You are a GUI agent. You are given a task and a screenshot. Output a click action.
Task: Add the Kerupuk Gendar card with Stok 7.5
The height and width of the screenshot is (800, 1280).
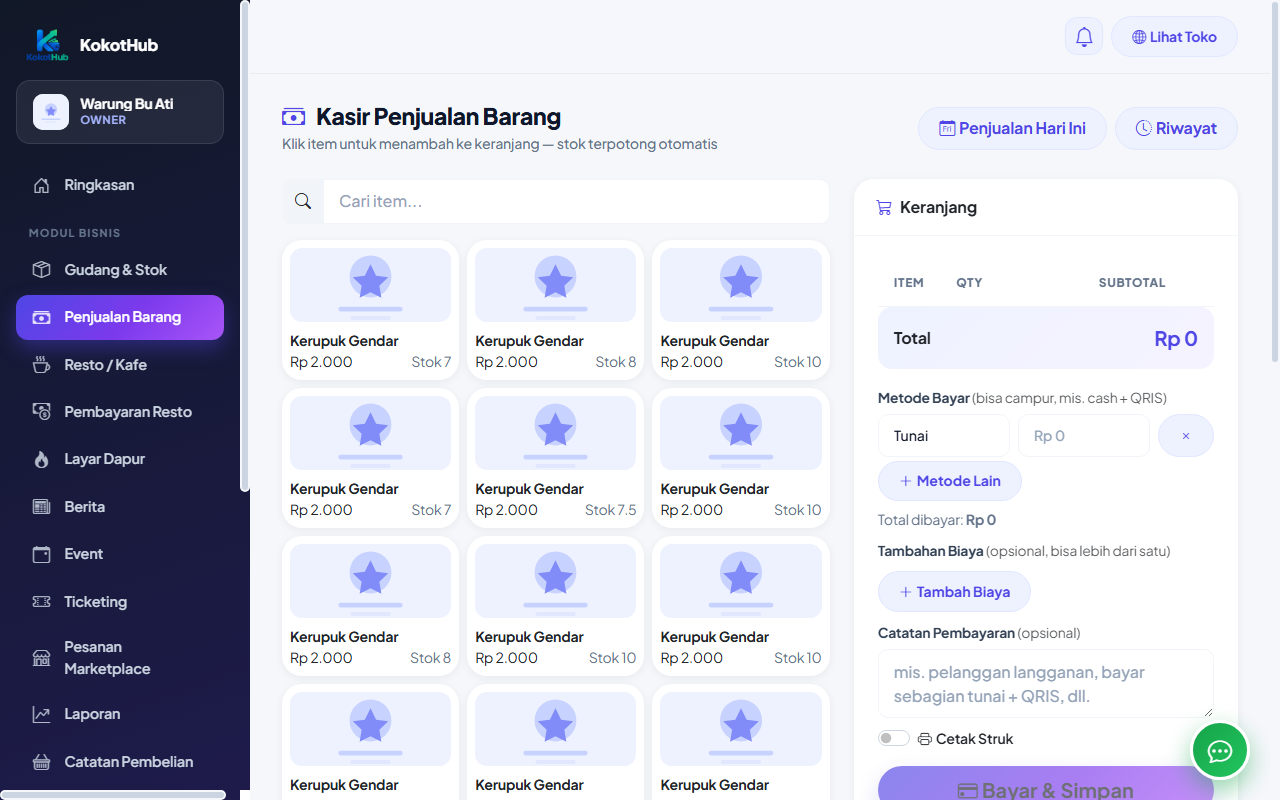click(x=556, y=458)
